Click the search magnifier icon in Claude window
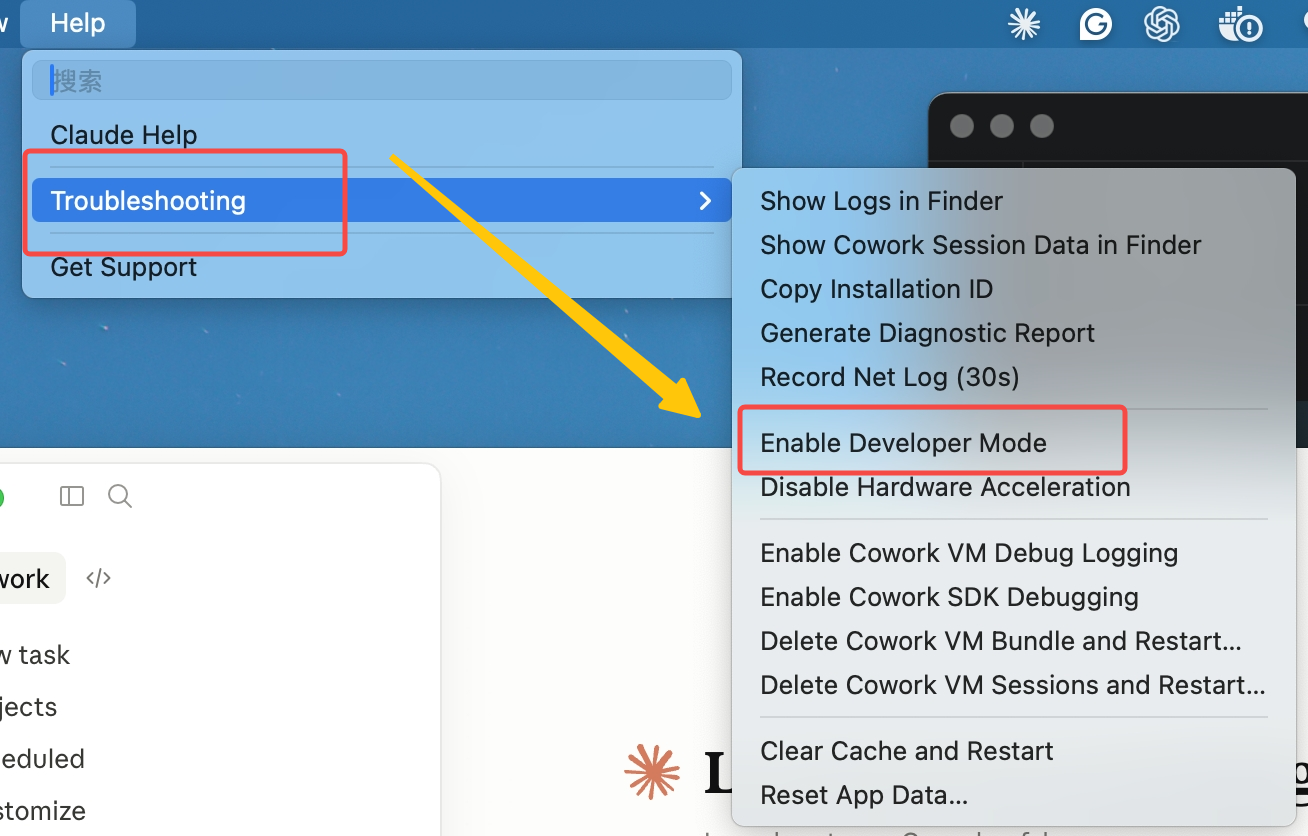 click(x=120, y=496)
